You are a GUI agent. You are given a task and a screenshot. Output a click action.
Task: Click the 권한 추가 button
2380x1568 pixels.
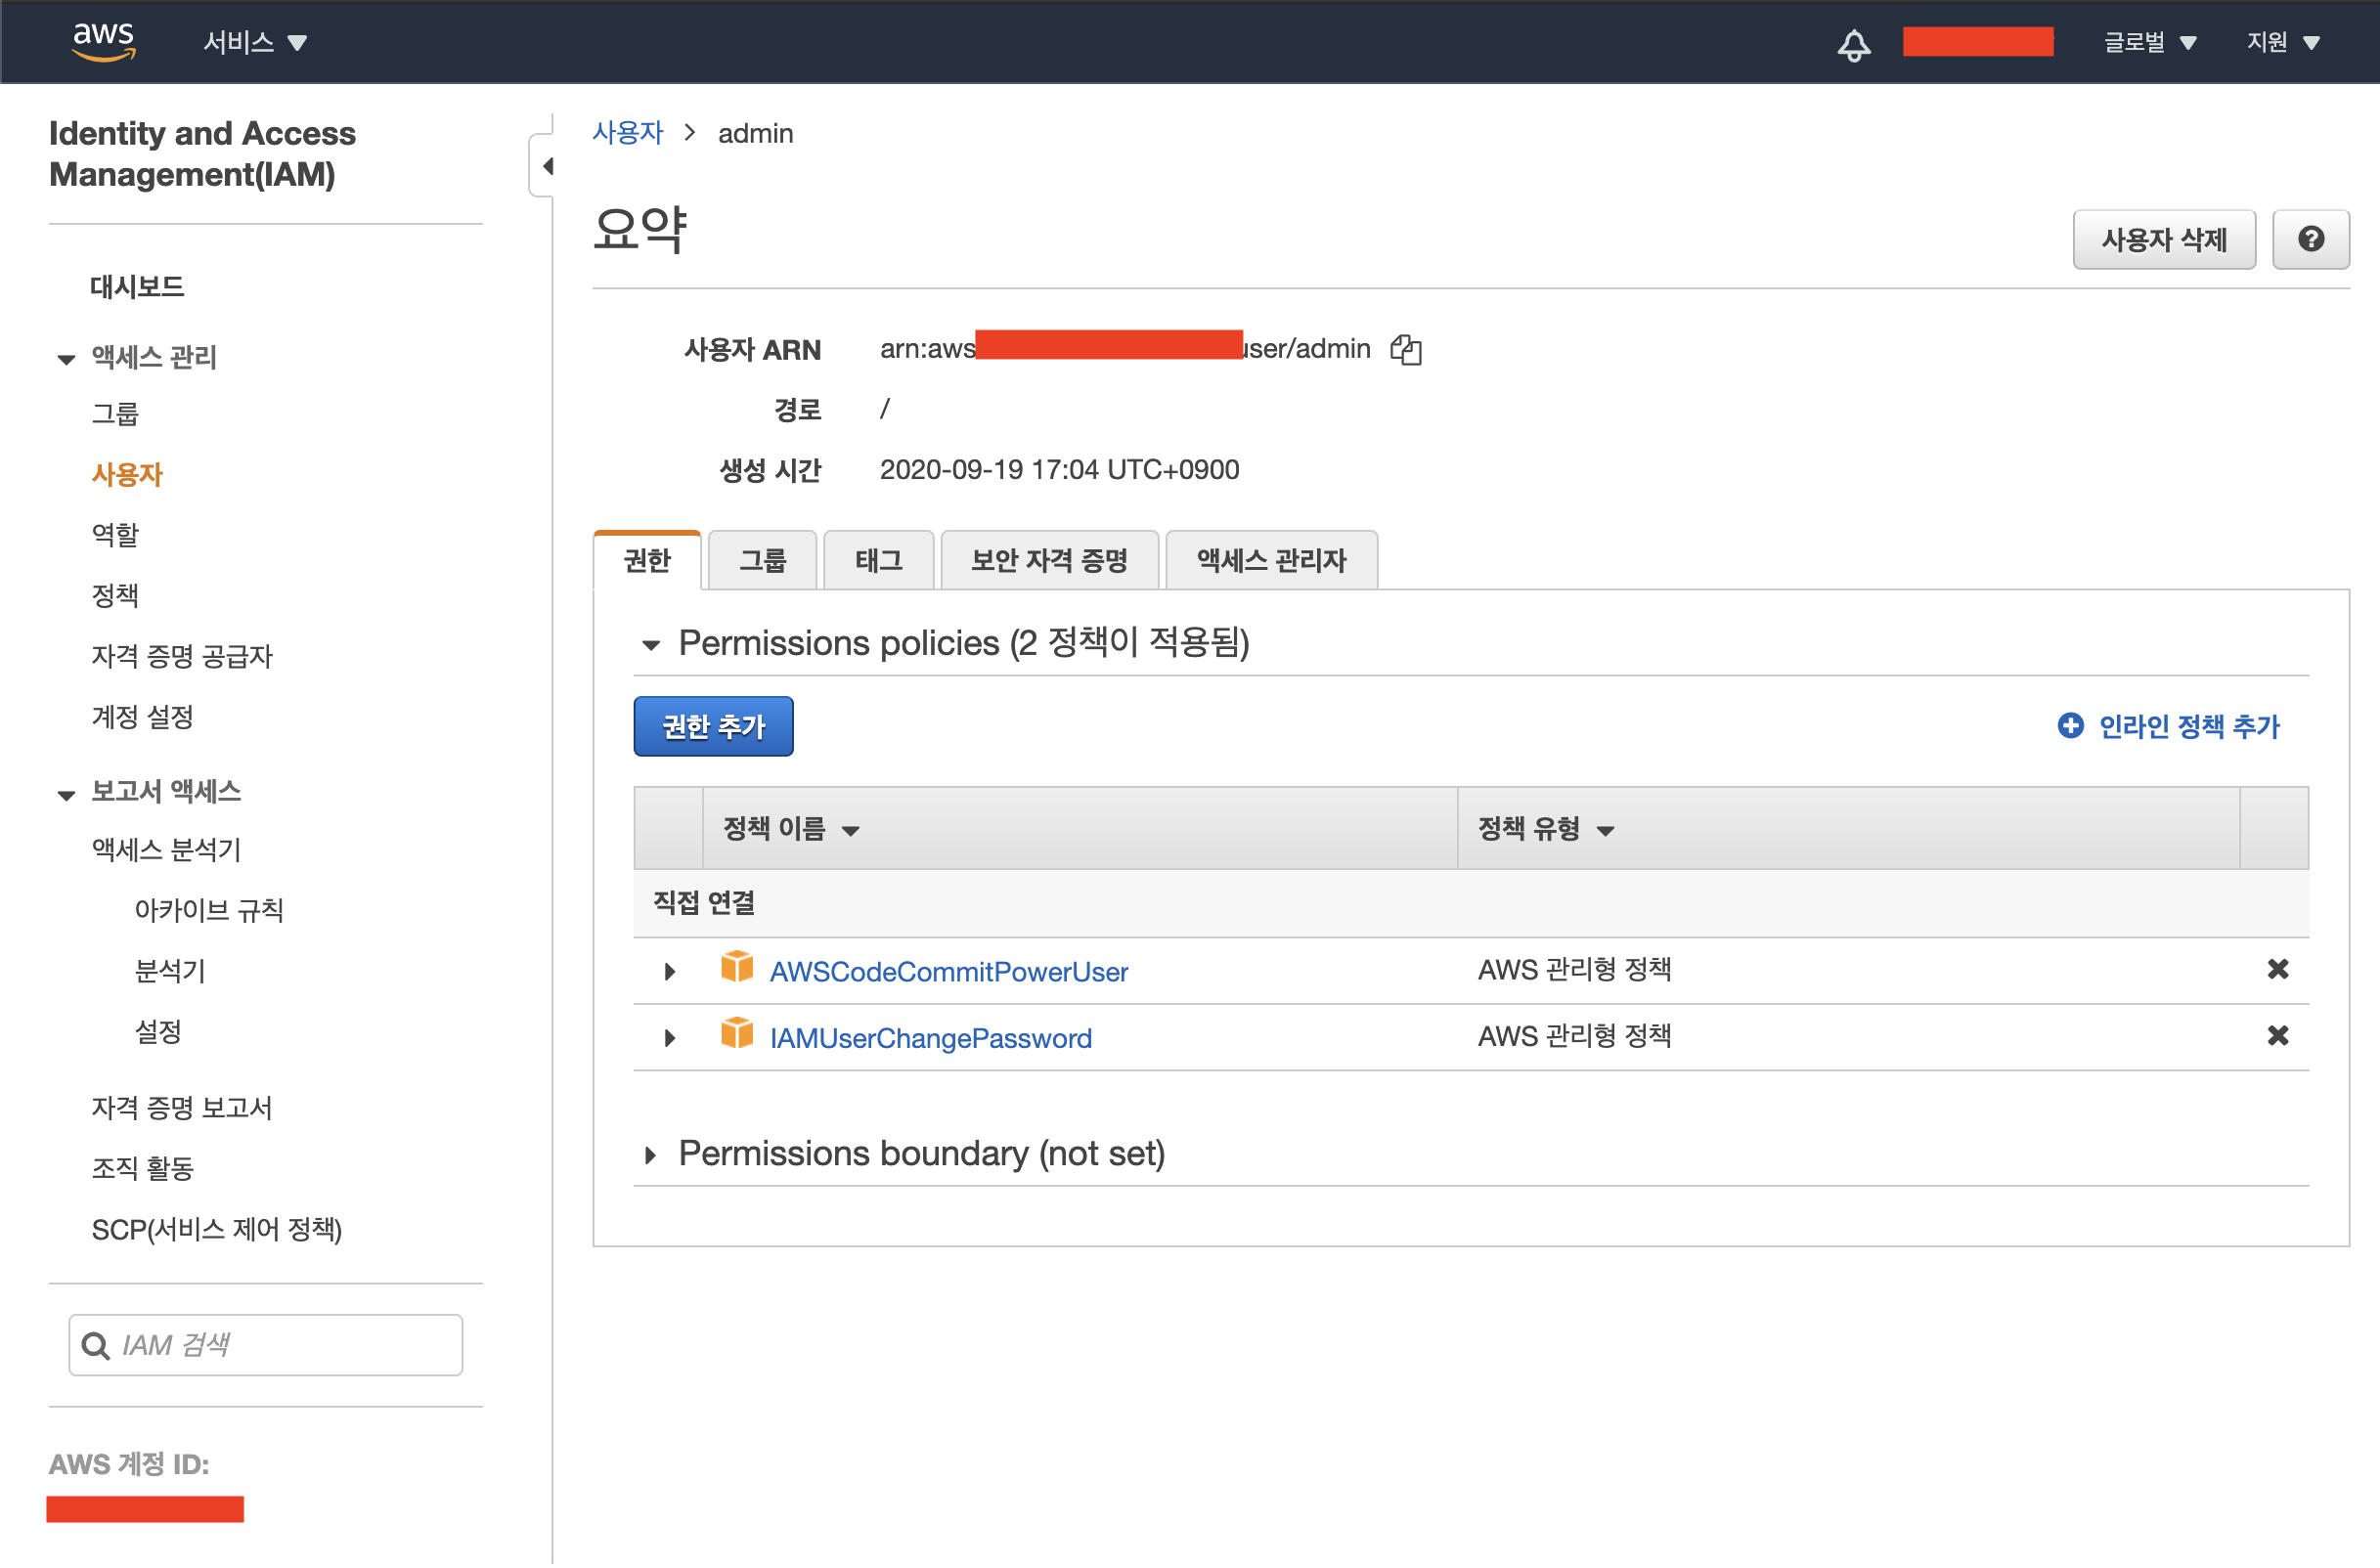[x=713, y=726]
